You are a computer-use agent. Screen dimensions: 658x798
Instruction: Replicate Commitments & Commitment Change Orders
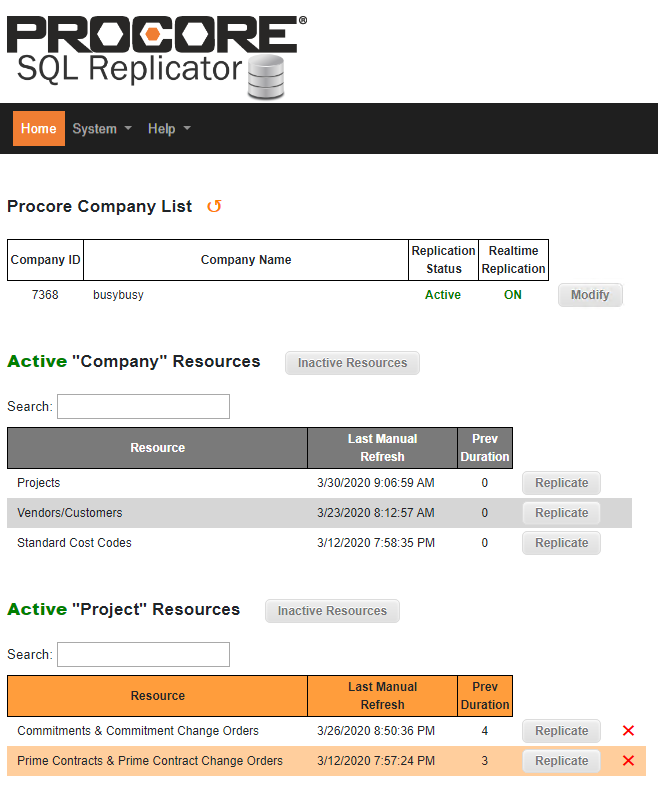561,731
